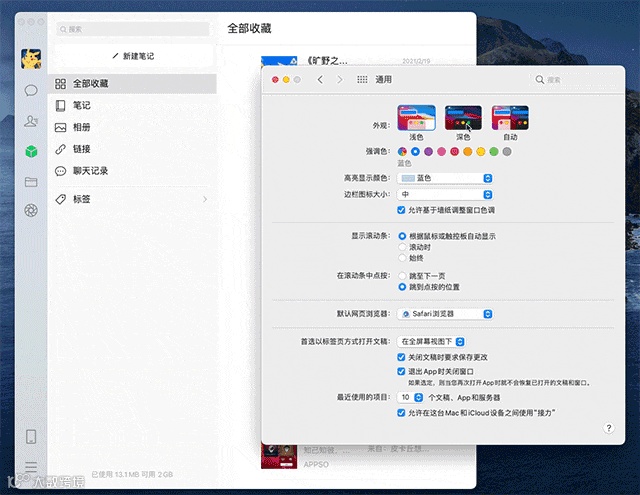Choose graphite accent color
This screenshot has width=640, height=495.
[507, 152]
